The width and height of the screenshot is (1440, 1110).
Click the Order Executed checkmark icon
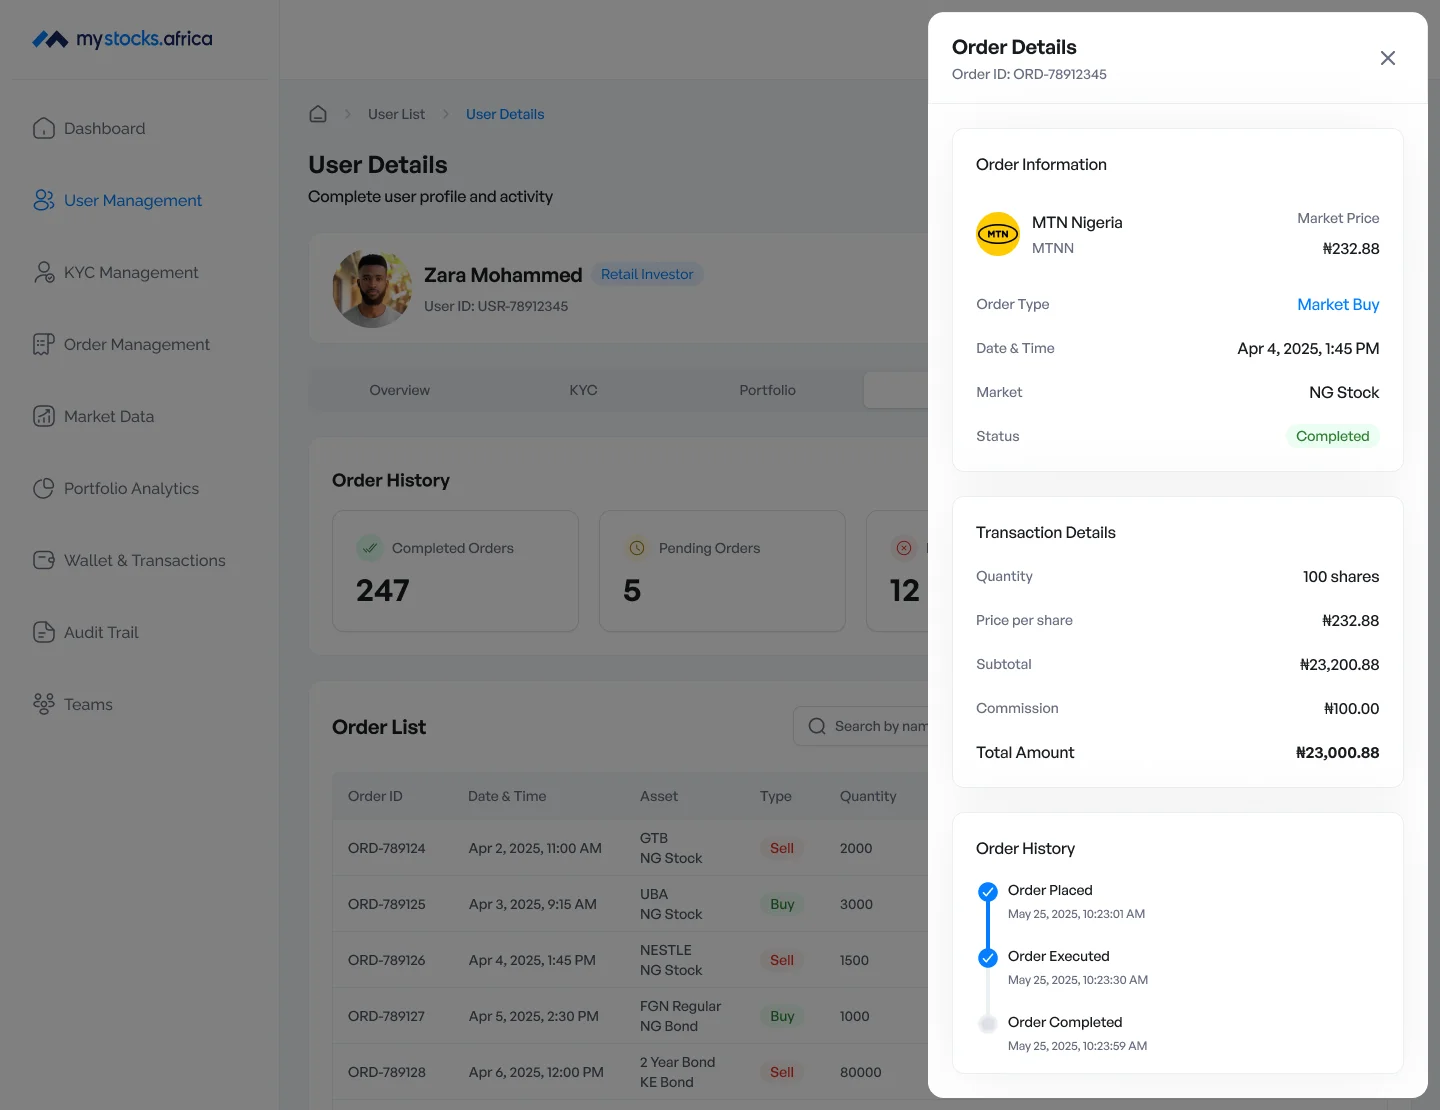pyautogui.click(x=988, y=957)
